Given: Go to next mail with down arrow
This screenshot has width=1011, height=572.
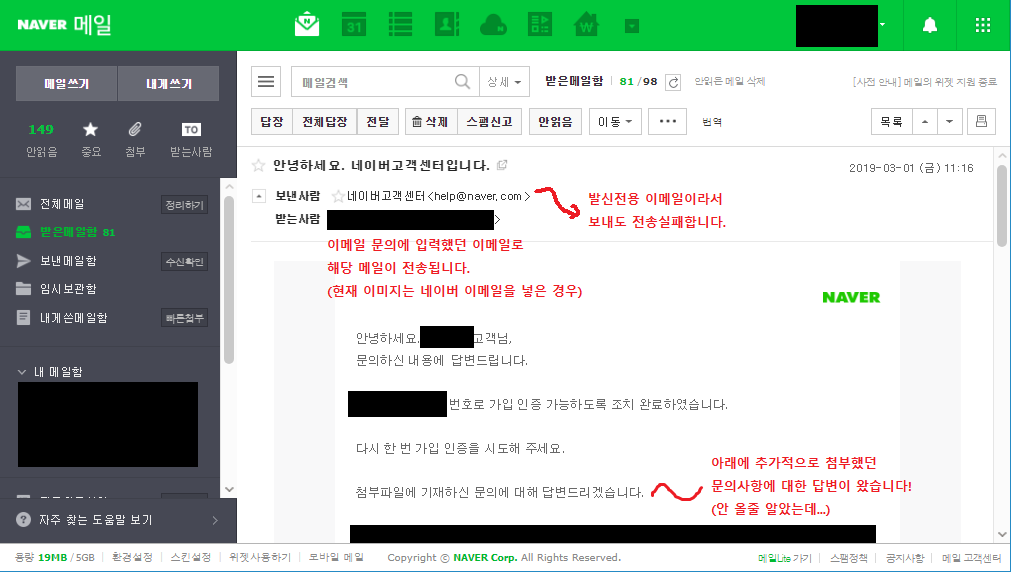Looking at the screenshot, I should 949,121.
